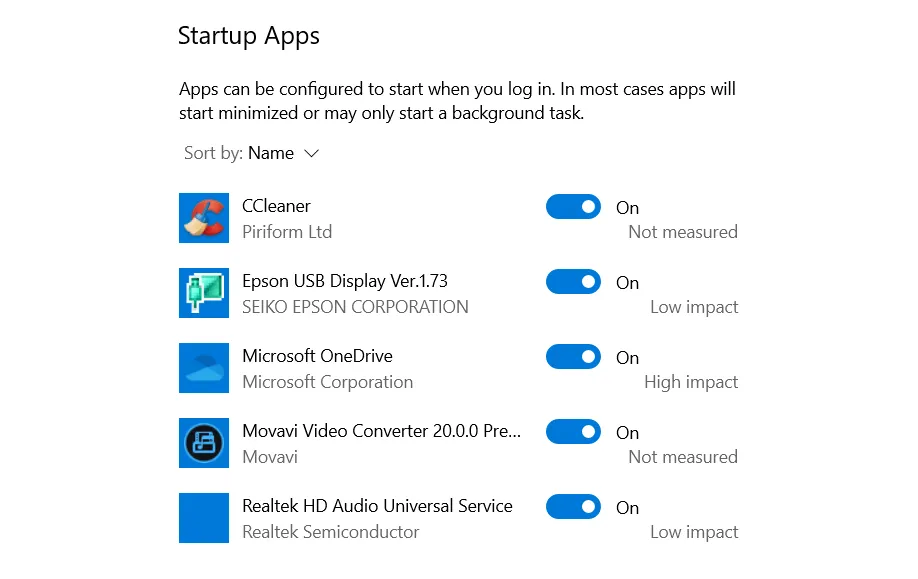Screen dimensions: 918x579
Task: Click the Piriform Ltd publisher text
Action: tap(287, 232)
